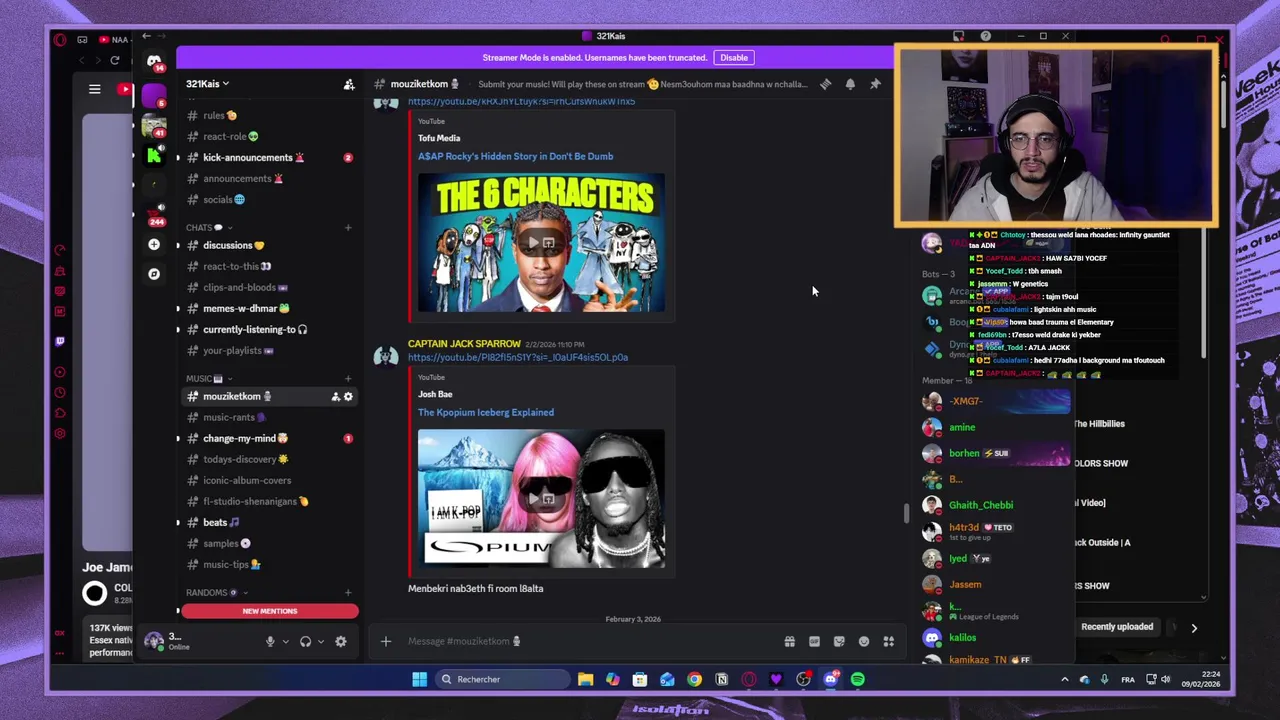Open Google Chrome from the taskbar
Screen dimensions: 1280x720
pos(694,680)
